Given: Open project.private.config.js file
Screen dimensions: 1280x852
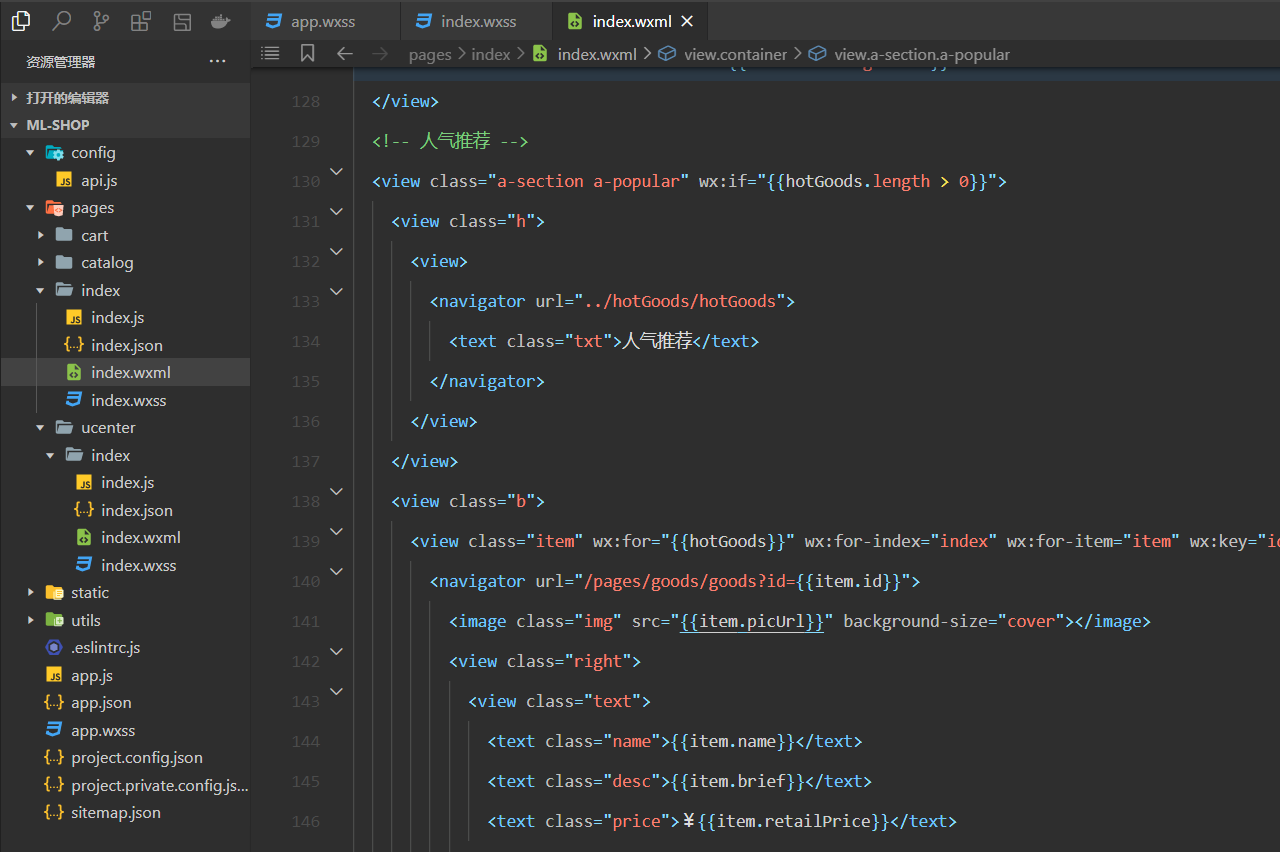Looking at the screenshot, I should 125,785.
